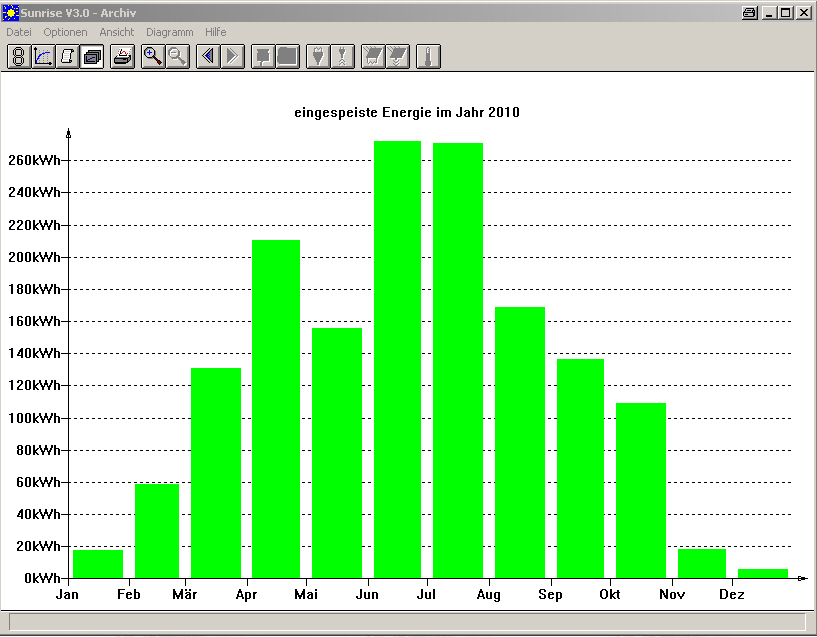This screenshot has width=817, height=637.
Task: Go to next period with right arrow
Action: (x=233, y=56)
